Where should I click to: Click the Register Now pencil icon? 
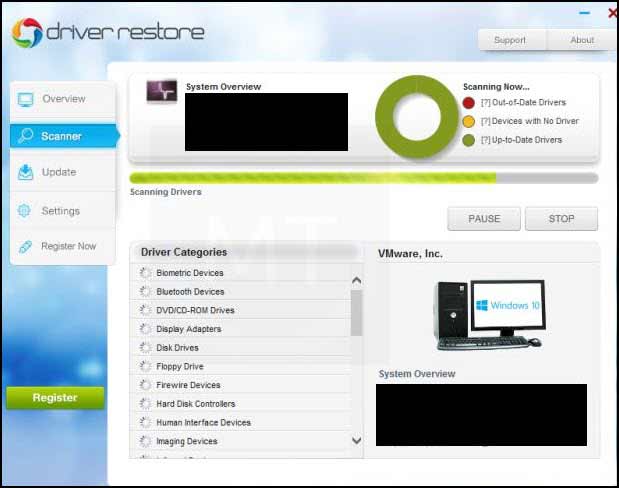coord(25,247)
